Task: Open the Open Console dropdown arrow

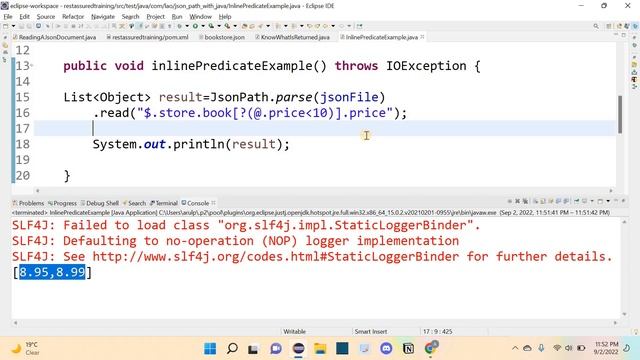Action: click(x=608, y=201)
